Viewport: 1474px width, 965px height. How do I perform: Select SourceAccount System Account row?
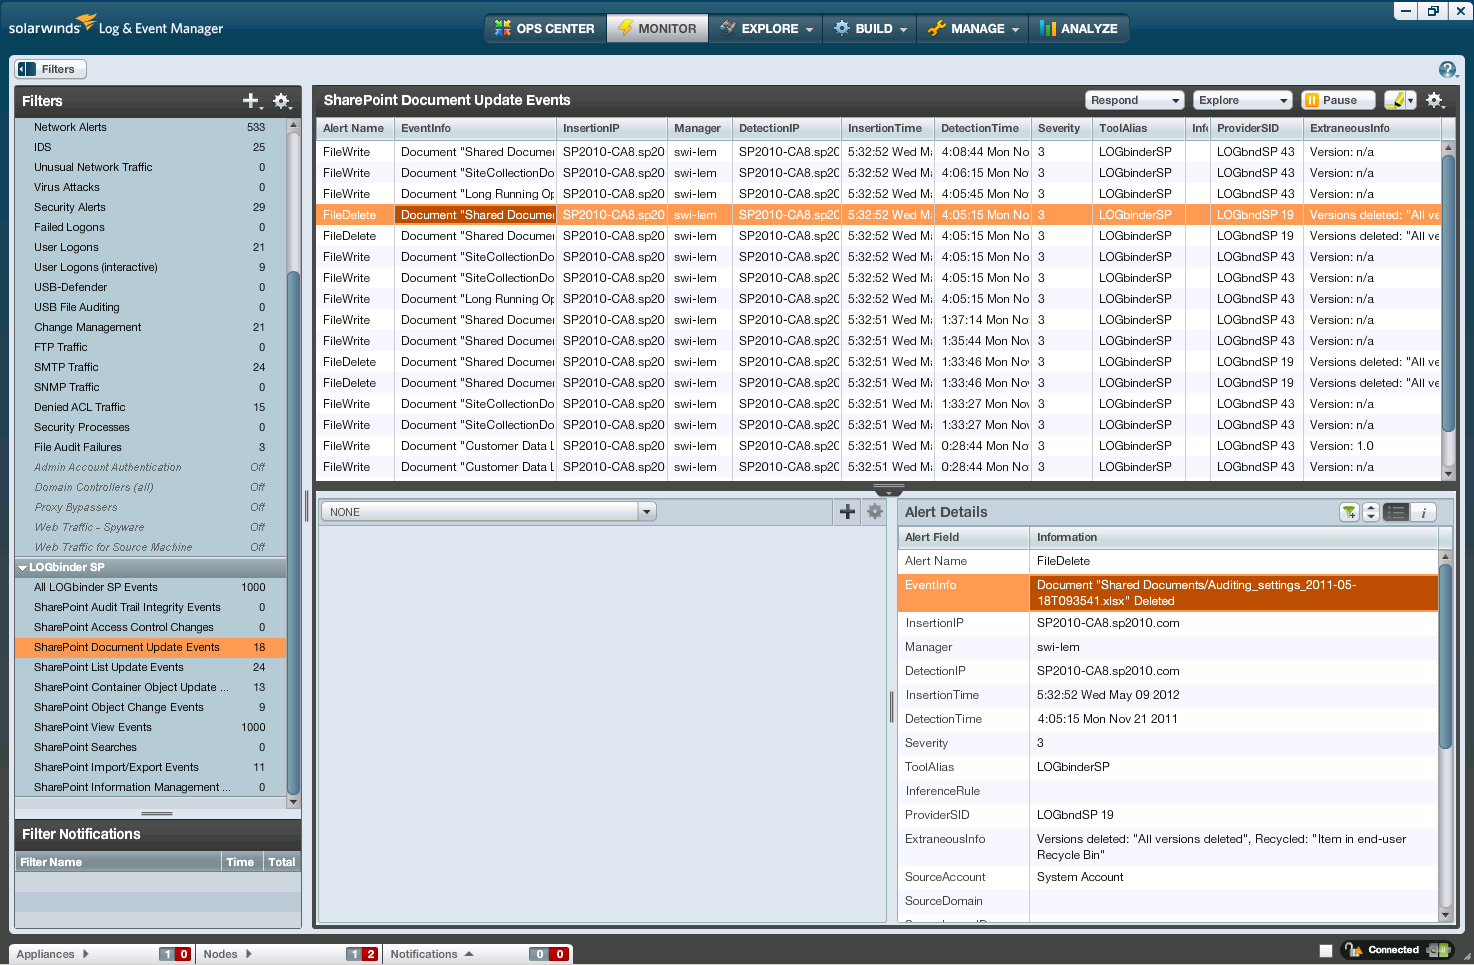coord(1167,877)
